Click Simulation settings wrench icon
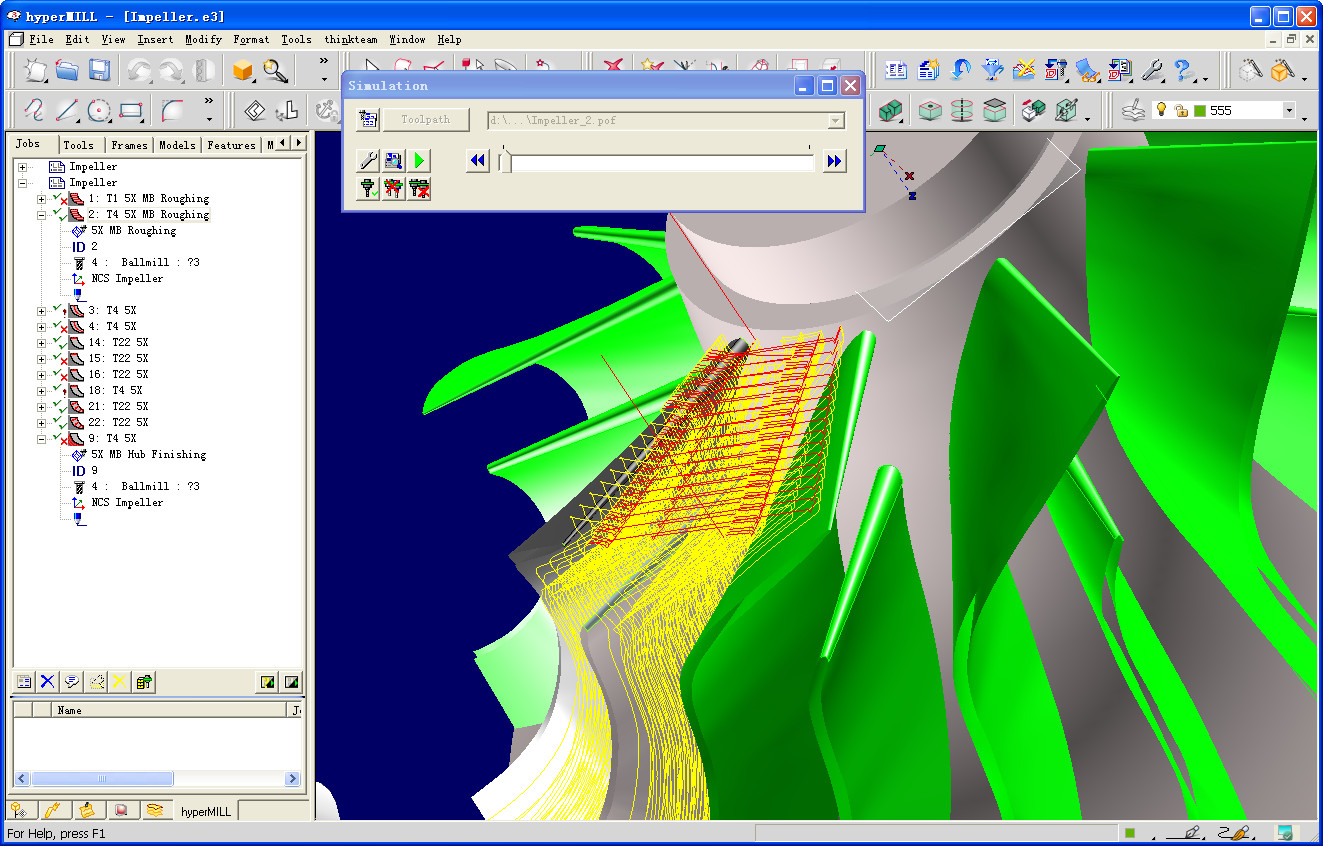This screenshot has height=846, width=1323. [x=368, y=160]
